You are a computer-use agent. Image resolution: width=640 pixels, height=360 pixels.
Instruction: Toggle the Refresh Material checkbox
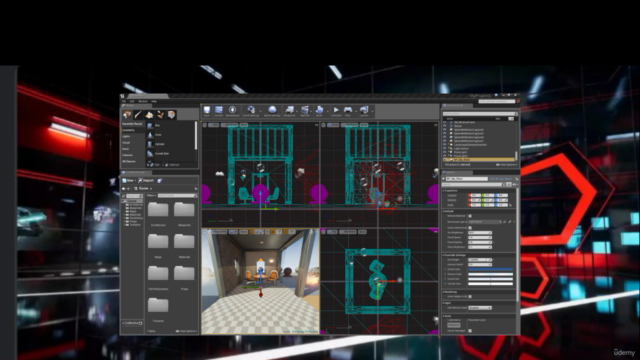(x=470, y=216)
